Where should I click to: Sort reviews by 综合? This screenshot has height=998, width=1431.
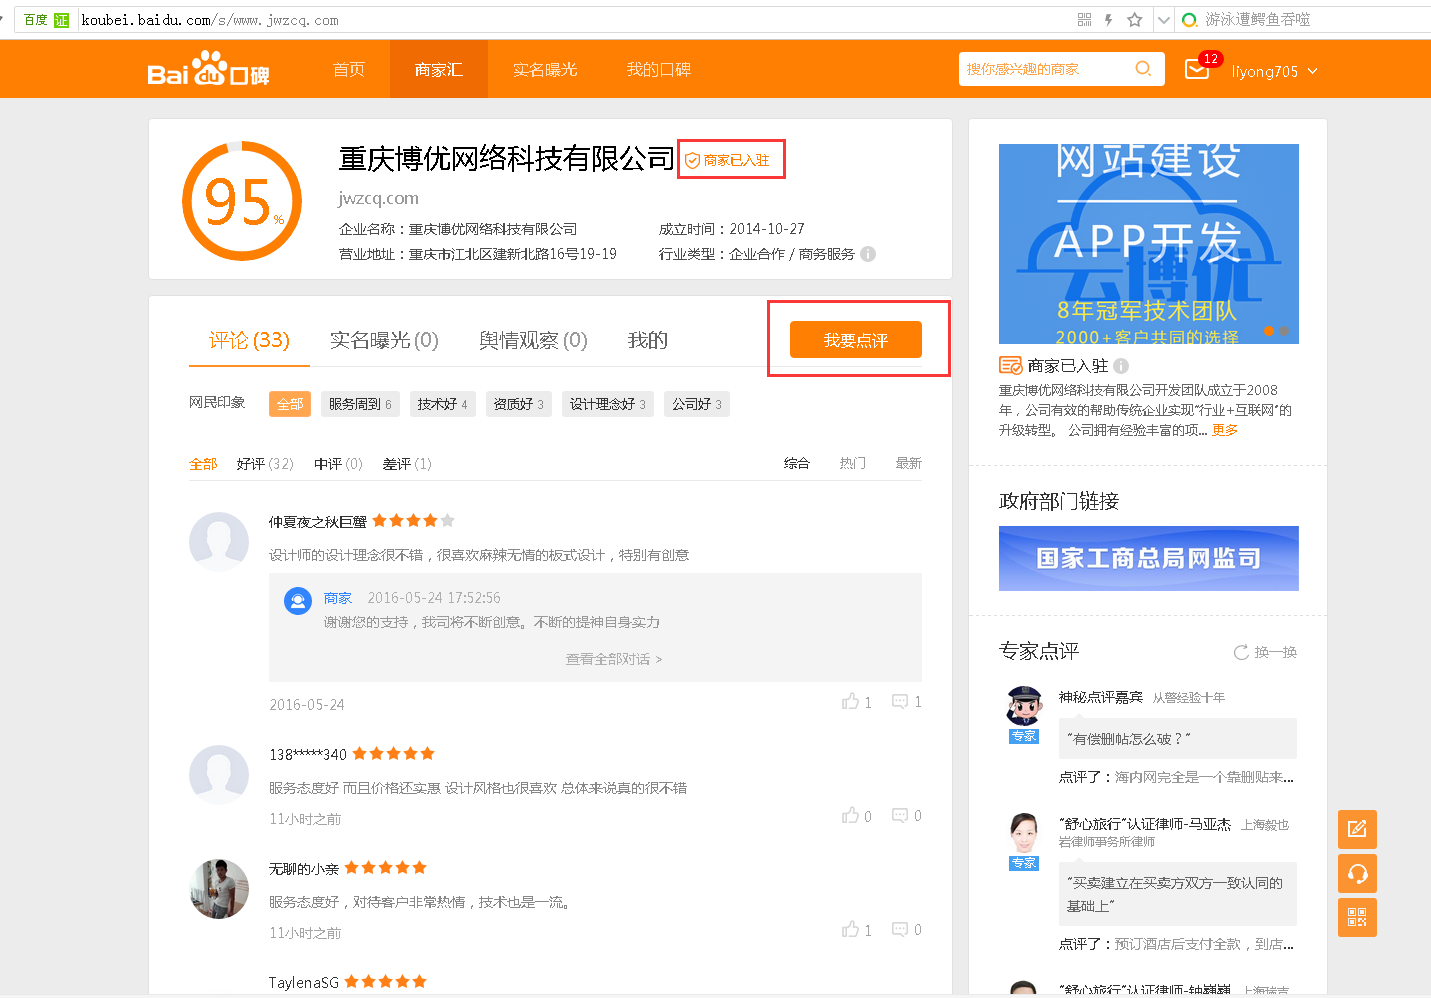coord(797,463)
